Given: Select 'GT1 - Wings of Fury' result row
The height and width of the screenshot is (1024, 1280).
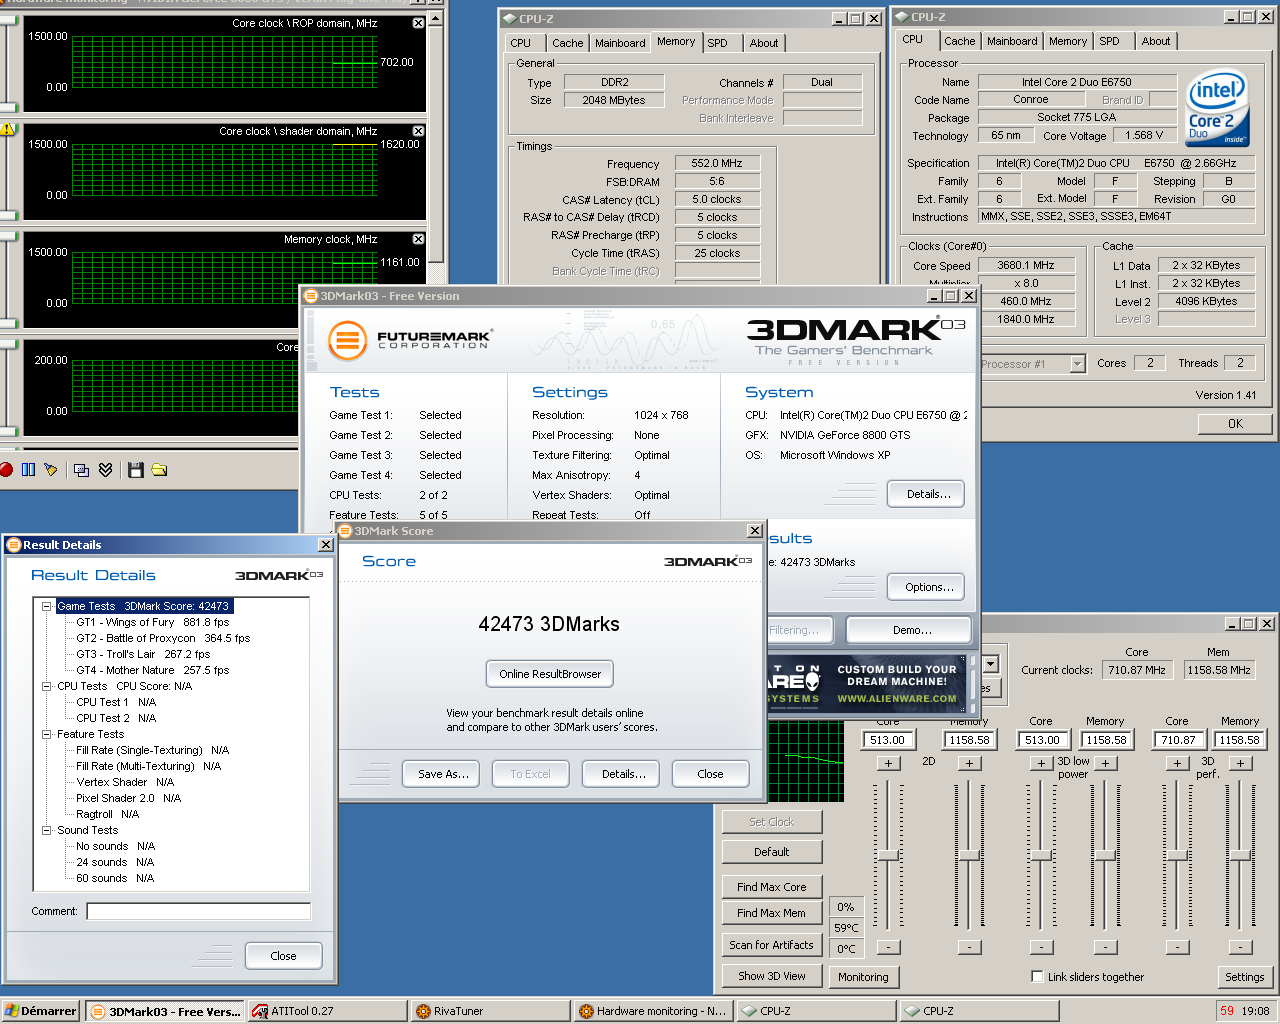Looking at the screenshot, I should pos(153,622).
